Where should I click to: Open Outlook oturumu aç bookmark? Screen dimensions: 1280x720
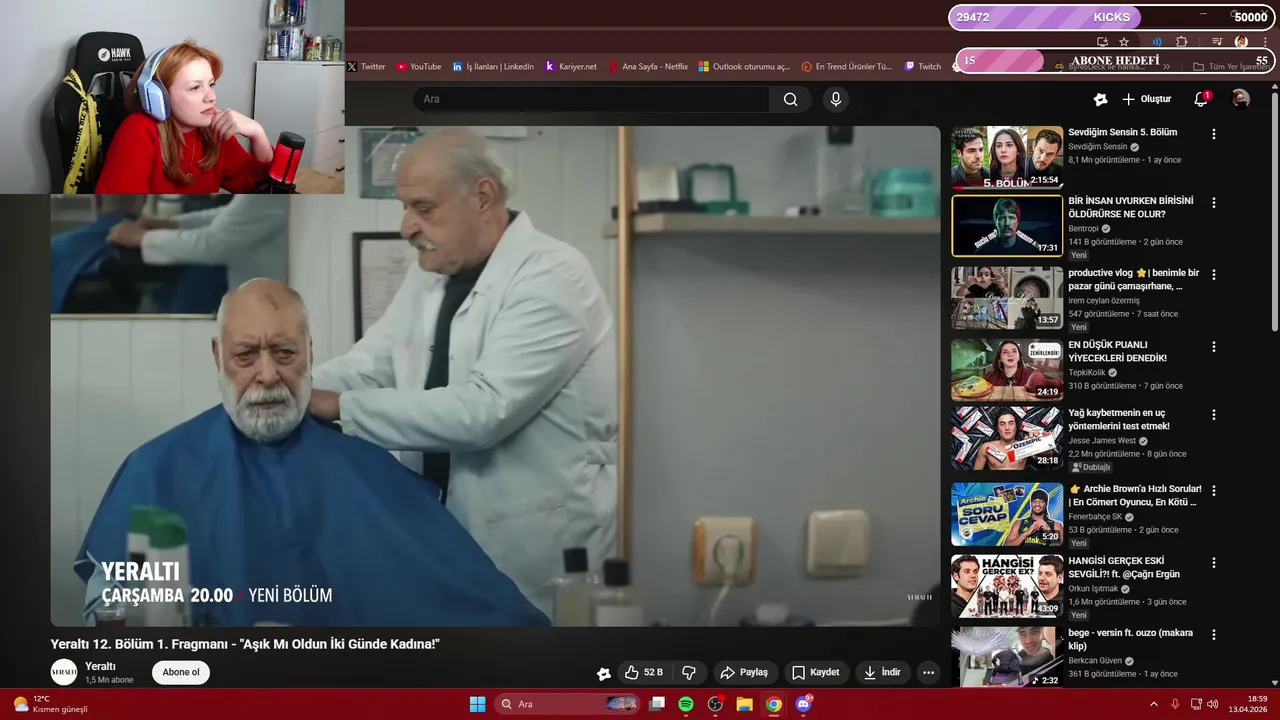point(745,66)
